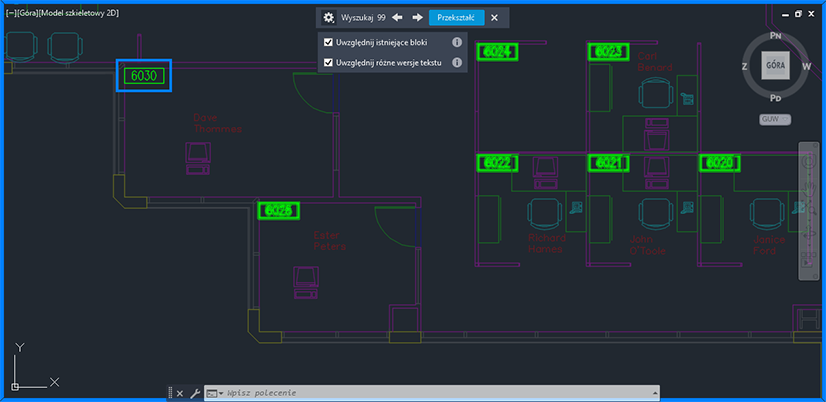Select the computer block in Ester Peters' room

click(306, 283)
